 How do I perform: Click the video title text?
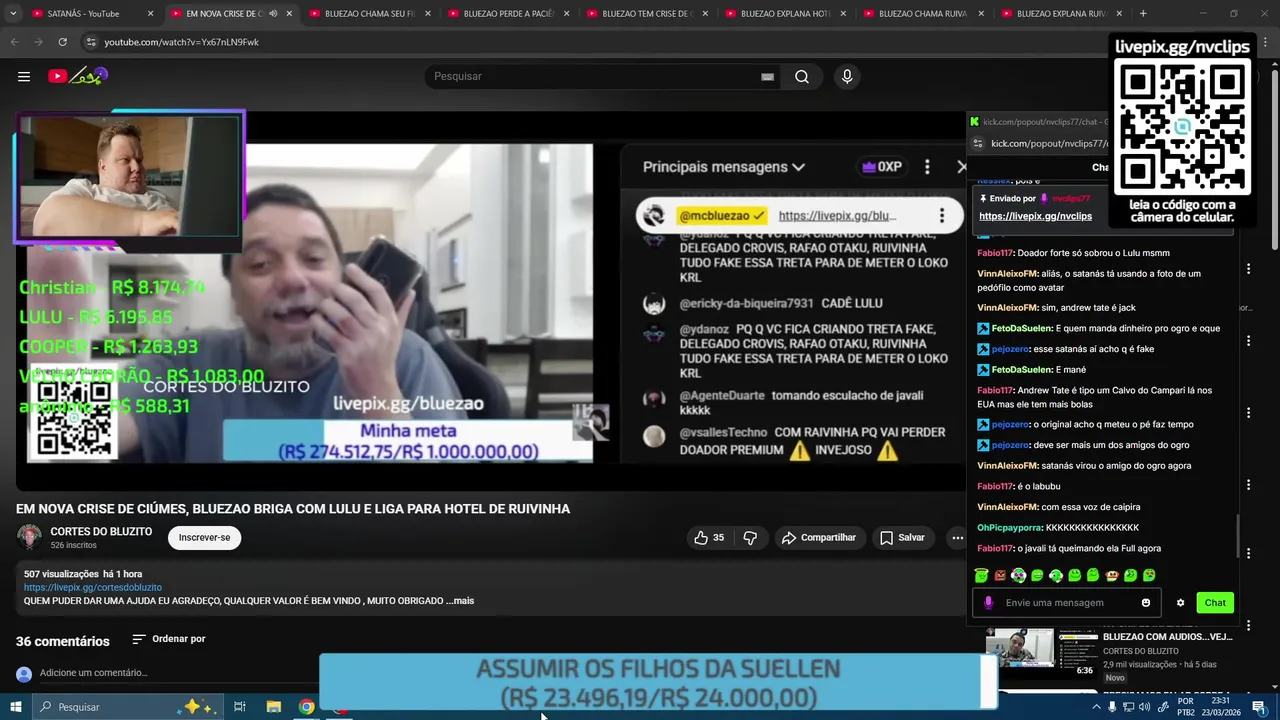click(293, 509)
